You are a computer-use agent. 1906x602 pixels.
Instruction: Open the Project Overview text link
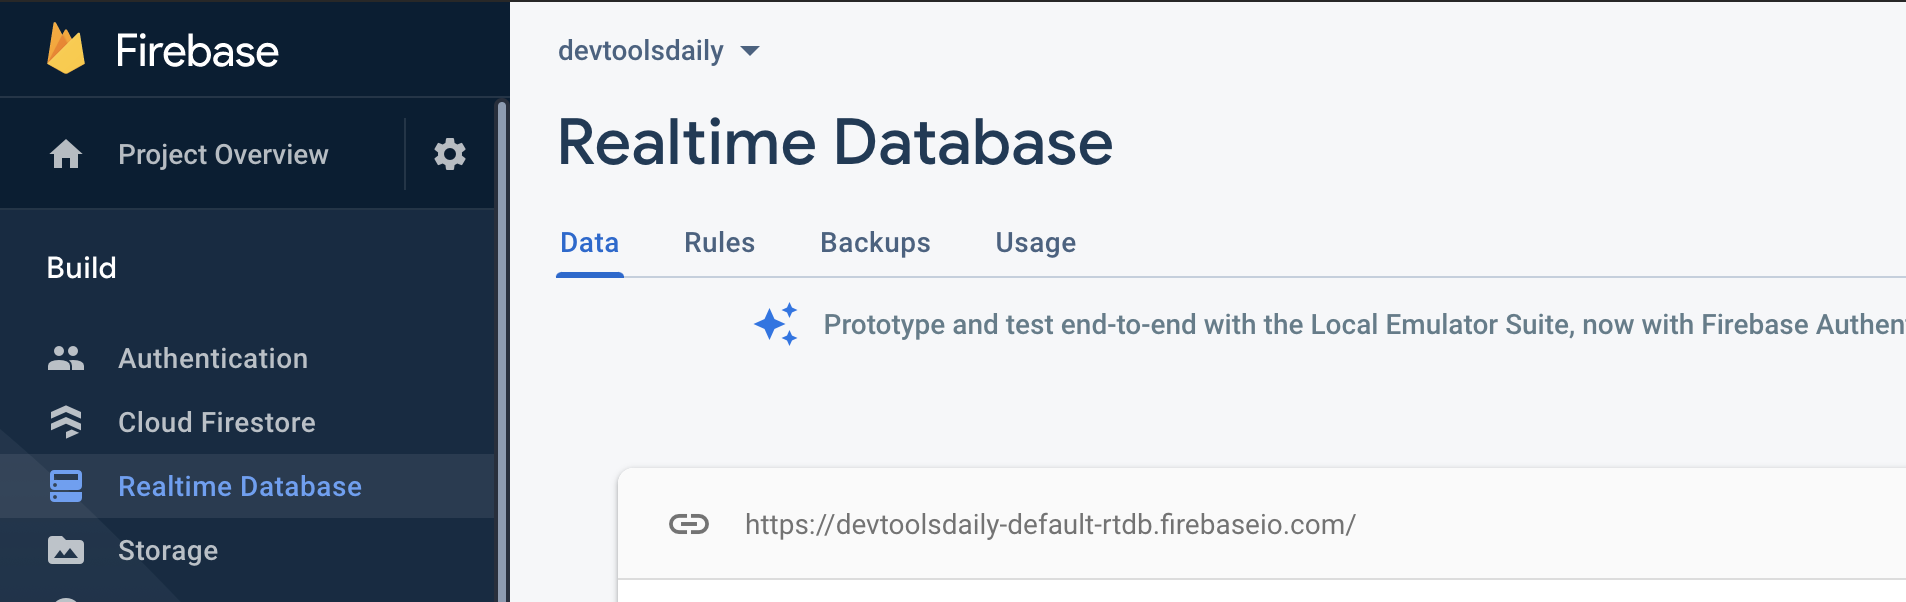pyautogui.click(x=223, y=154)
